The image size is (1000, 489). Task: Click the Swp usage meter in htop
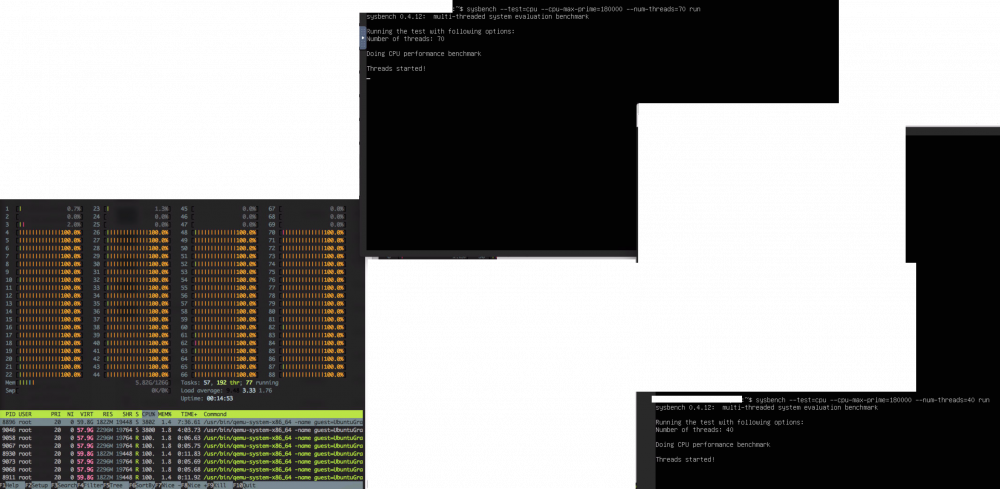(86, 390)
